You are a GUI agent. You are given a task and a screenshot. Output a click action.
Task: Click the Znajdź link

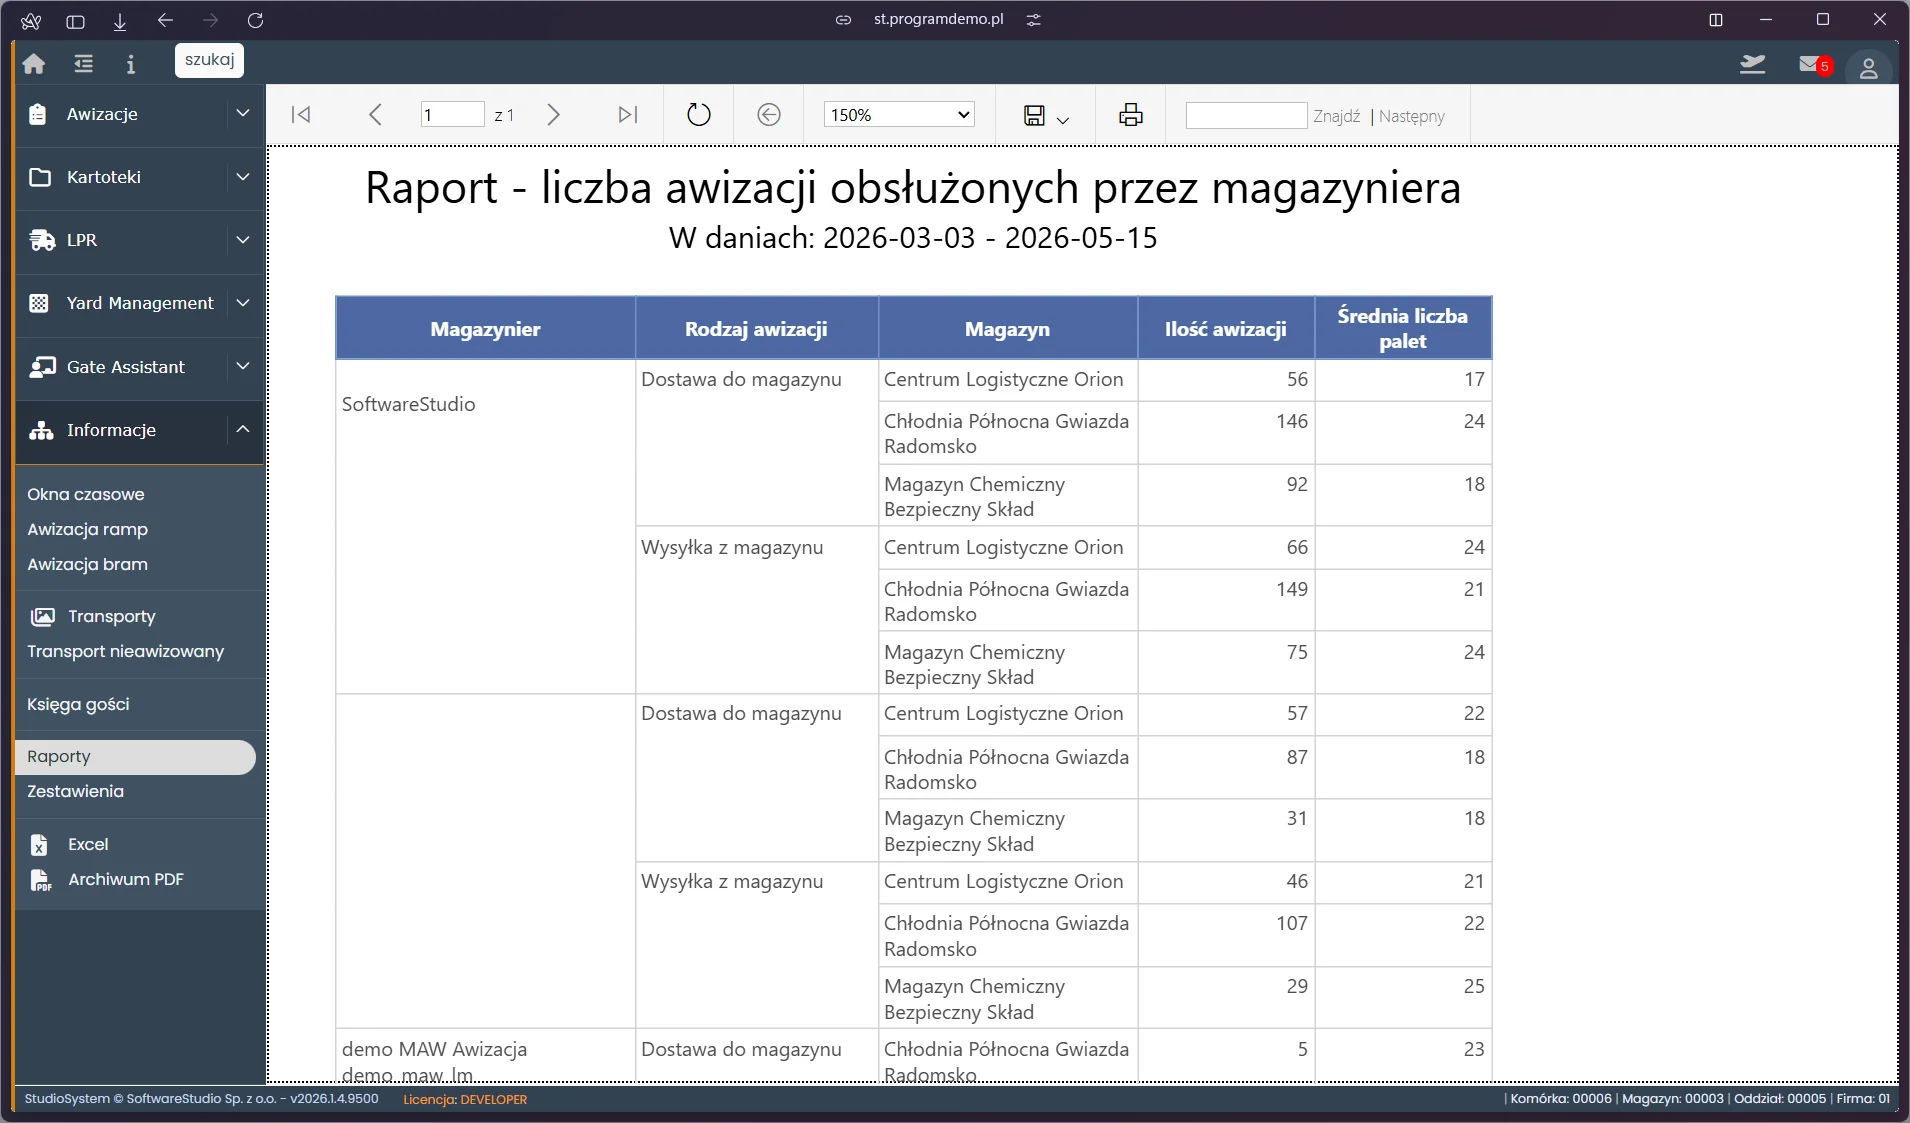click(1337, 116)
